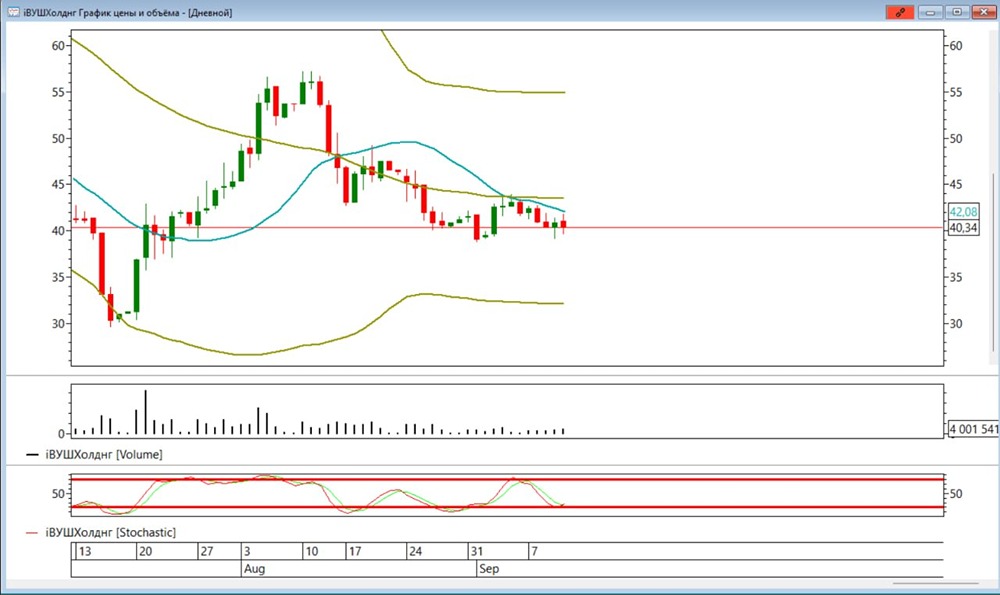Click date label 20 on the time axis
Screen dimensions: 1000x595
coord(145,551)
